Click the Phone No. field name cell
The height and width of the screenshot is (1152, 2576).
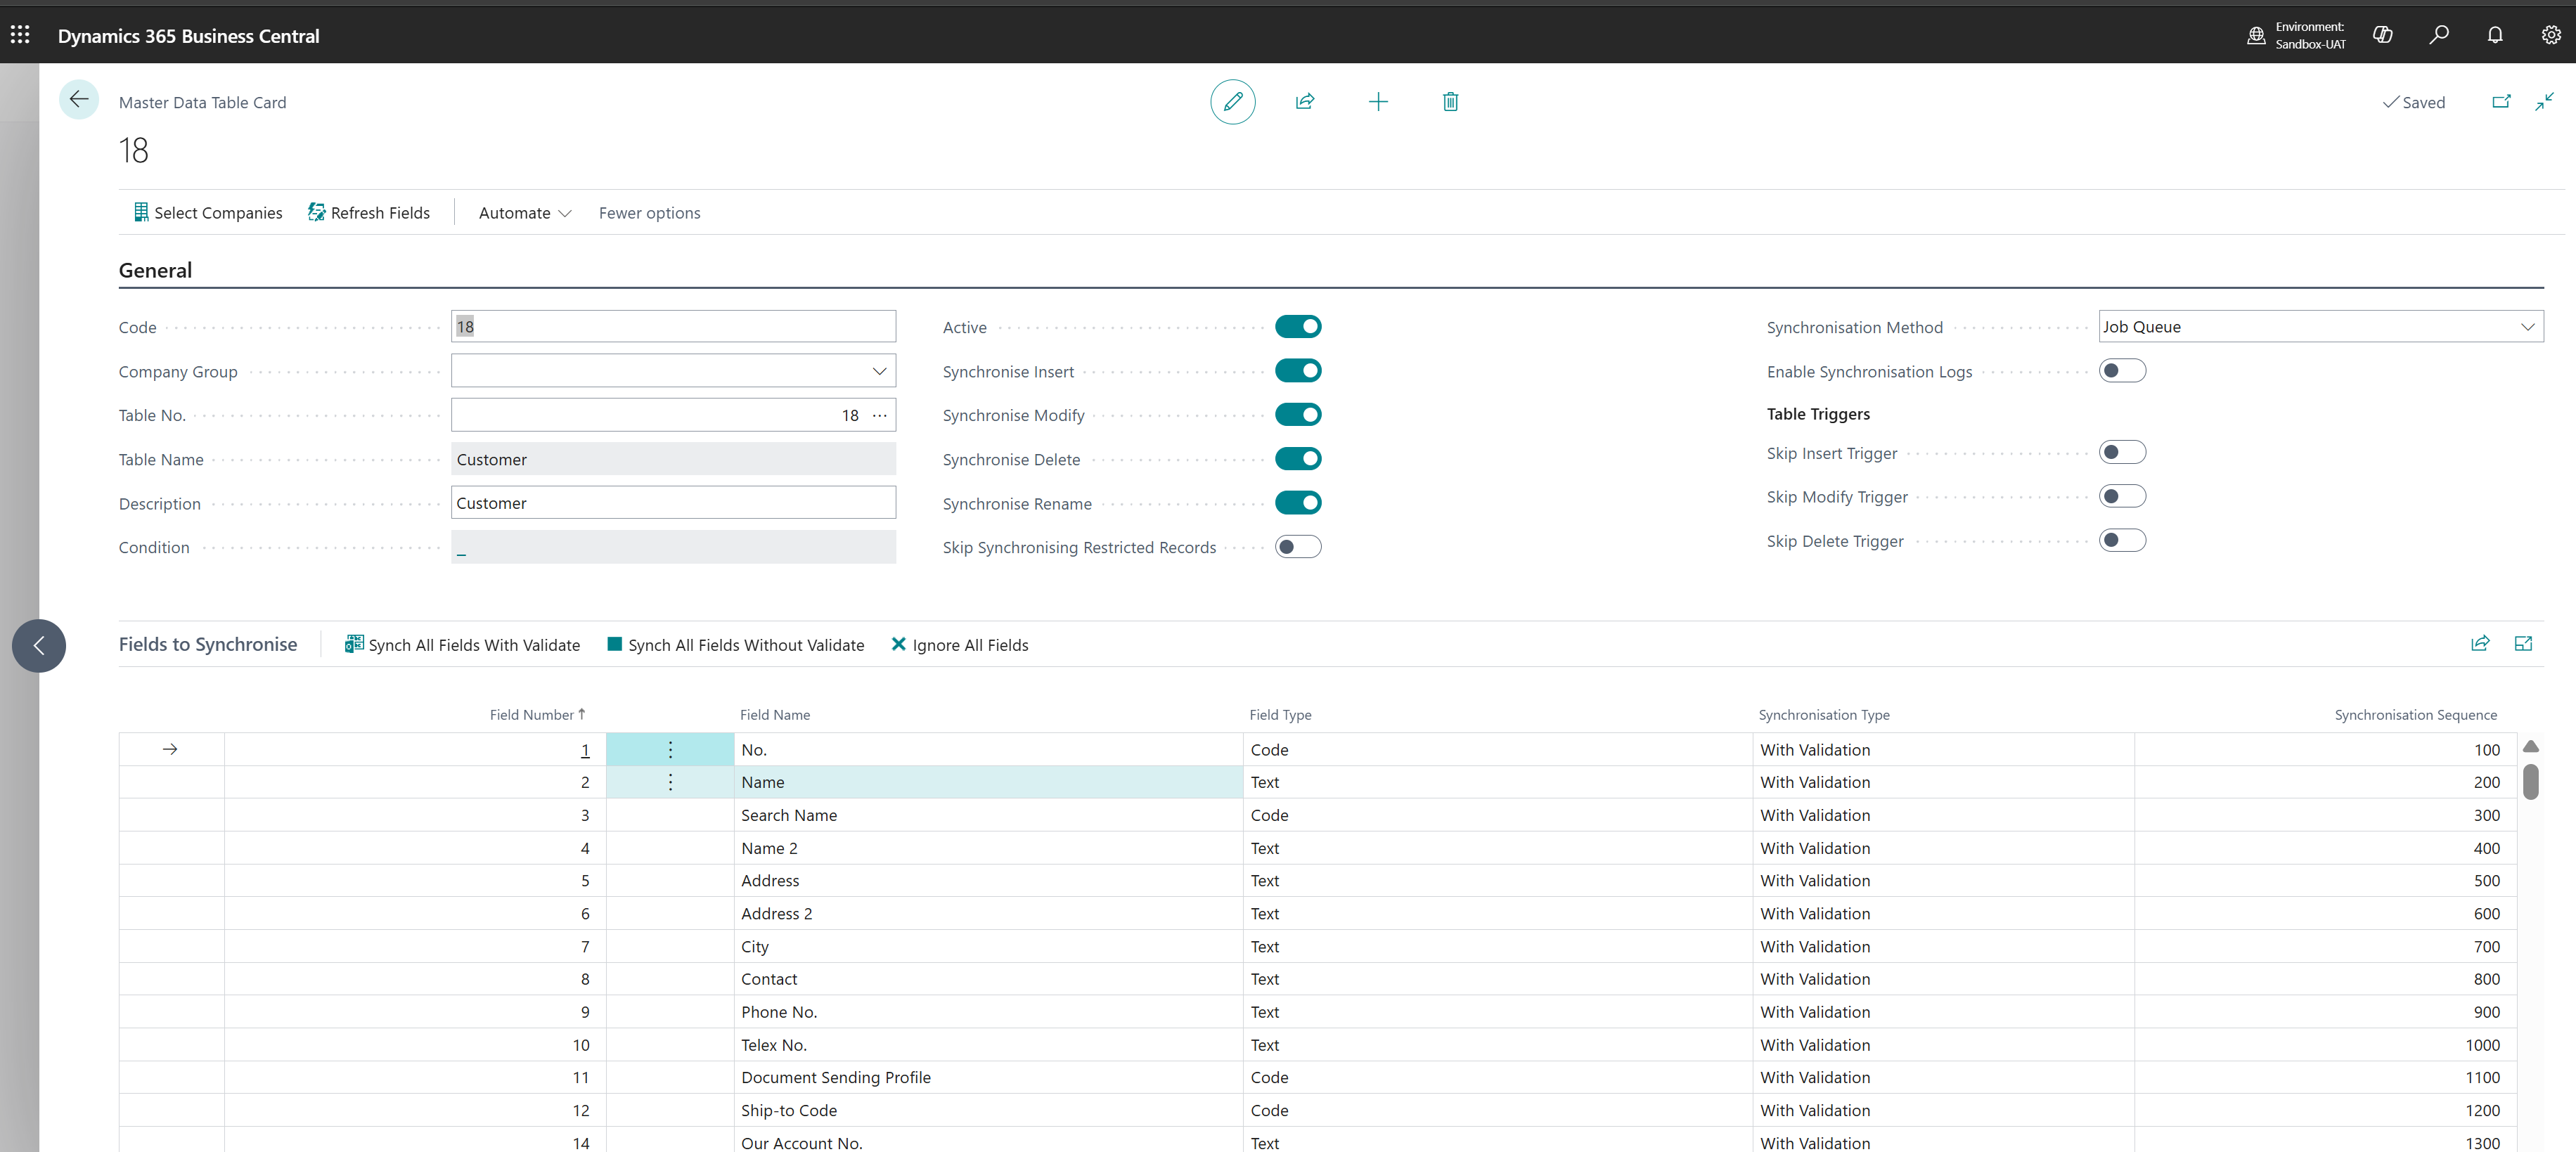(988, 1012)
